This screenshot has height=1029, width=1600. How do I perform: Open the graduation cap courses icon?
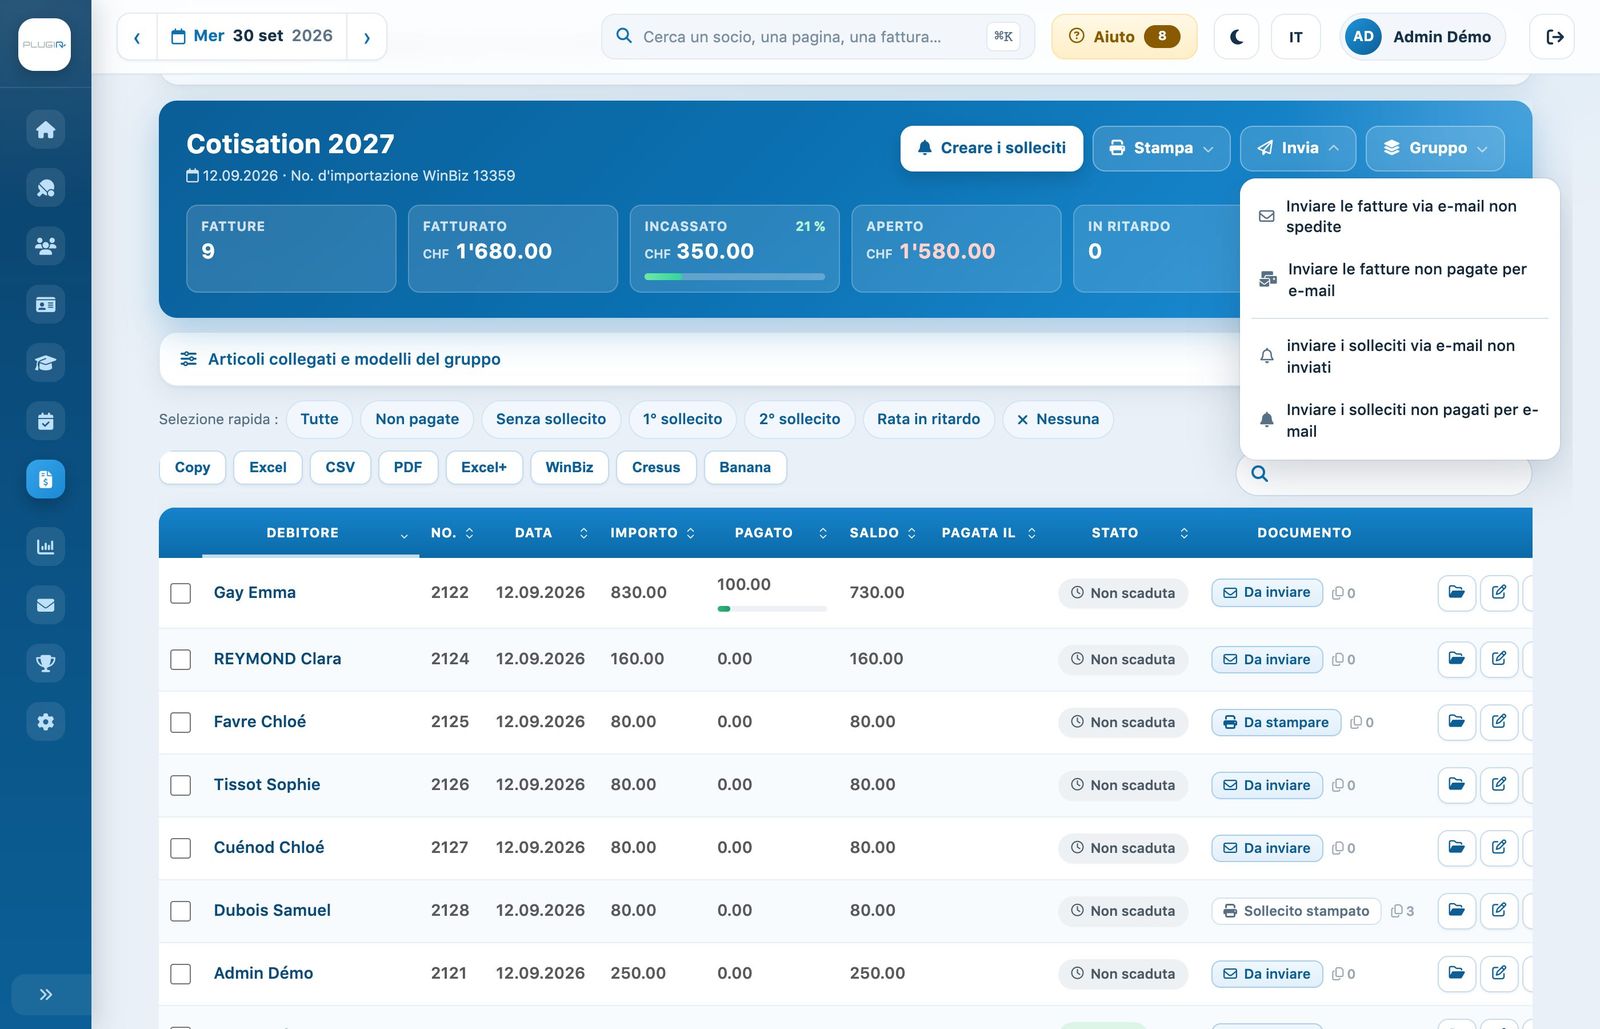click(x=45, y=363)
